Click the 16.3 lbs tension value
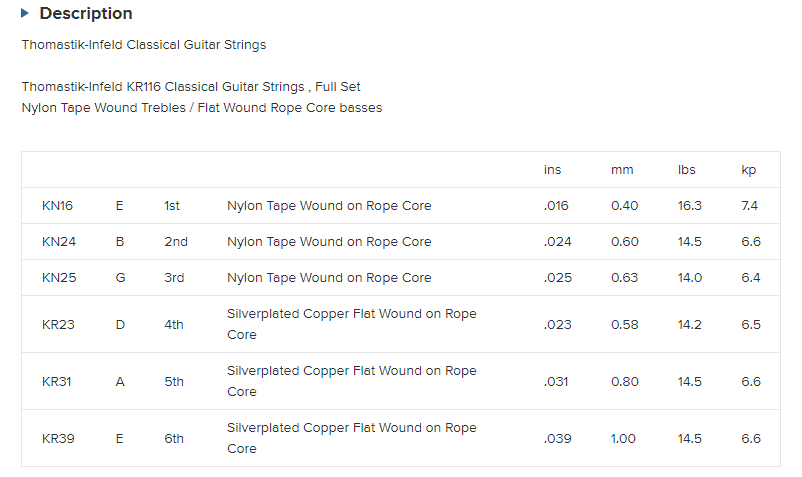Image resolution: width=802 pixels, height=477 pixels. pos(690,206)
